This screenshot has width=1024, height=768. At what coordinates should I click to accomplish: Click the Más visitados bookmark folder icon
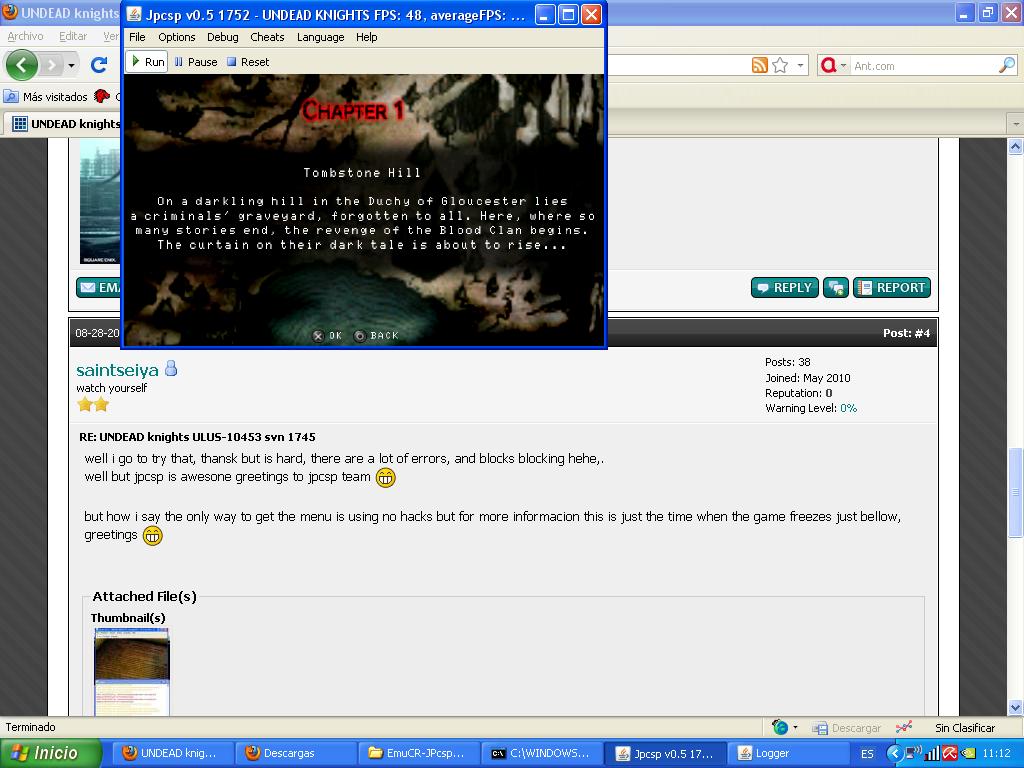point(10,97)
